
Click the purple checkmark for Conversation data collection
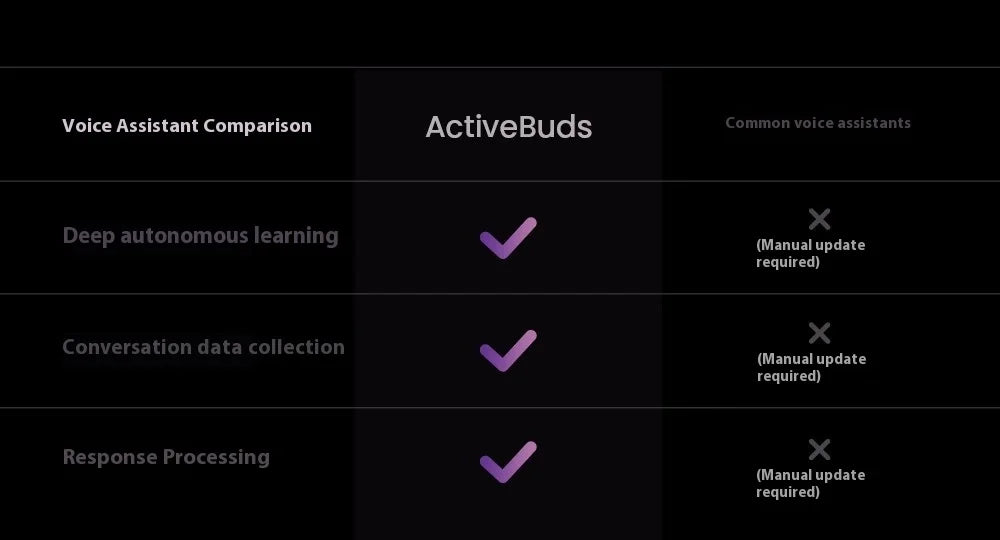pos(508,350)
